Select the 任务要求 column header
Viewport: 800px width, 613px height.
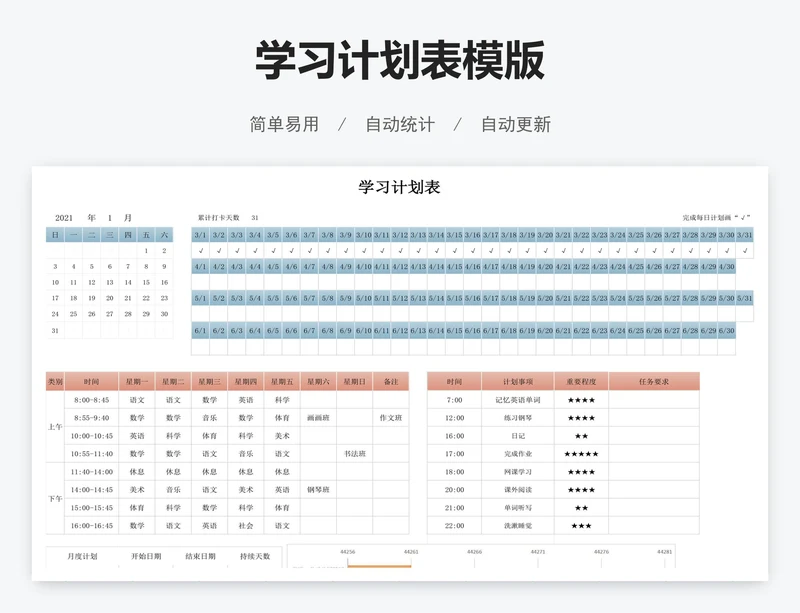click(x=654, y=381)
